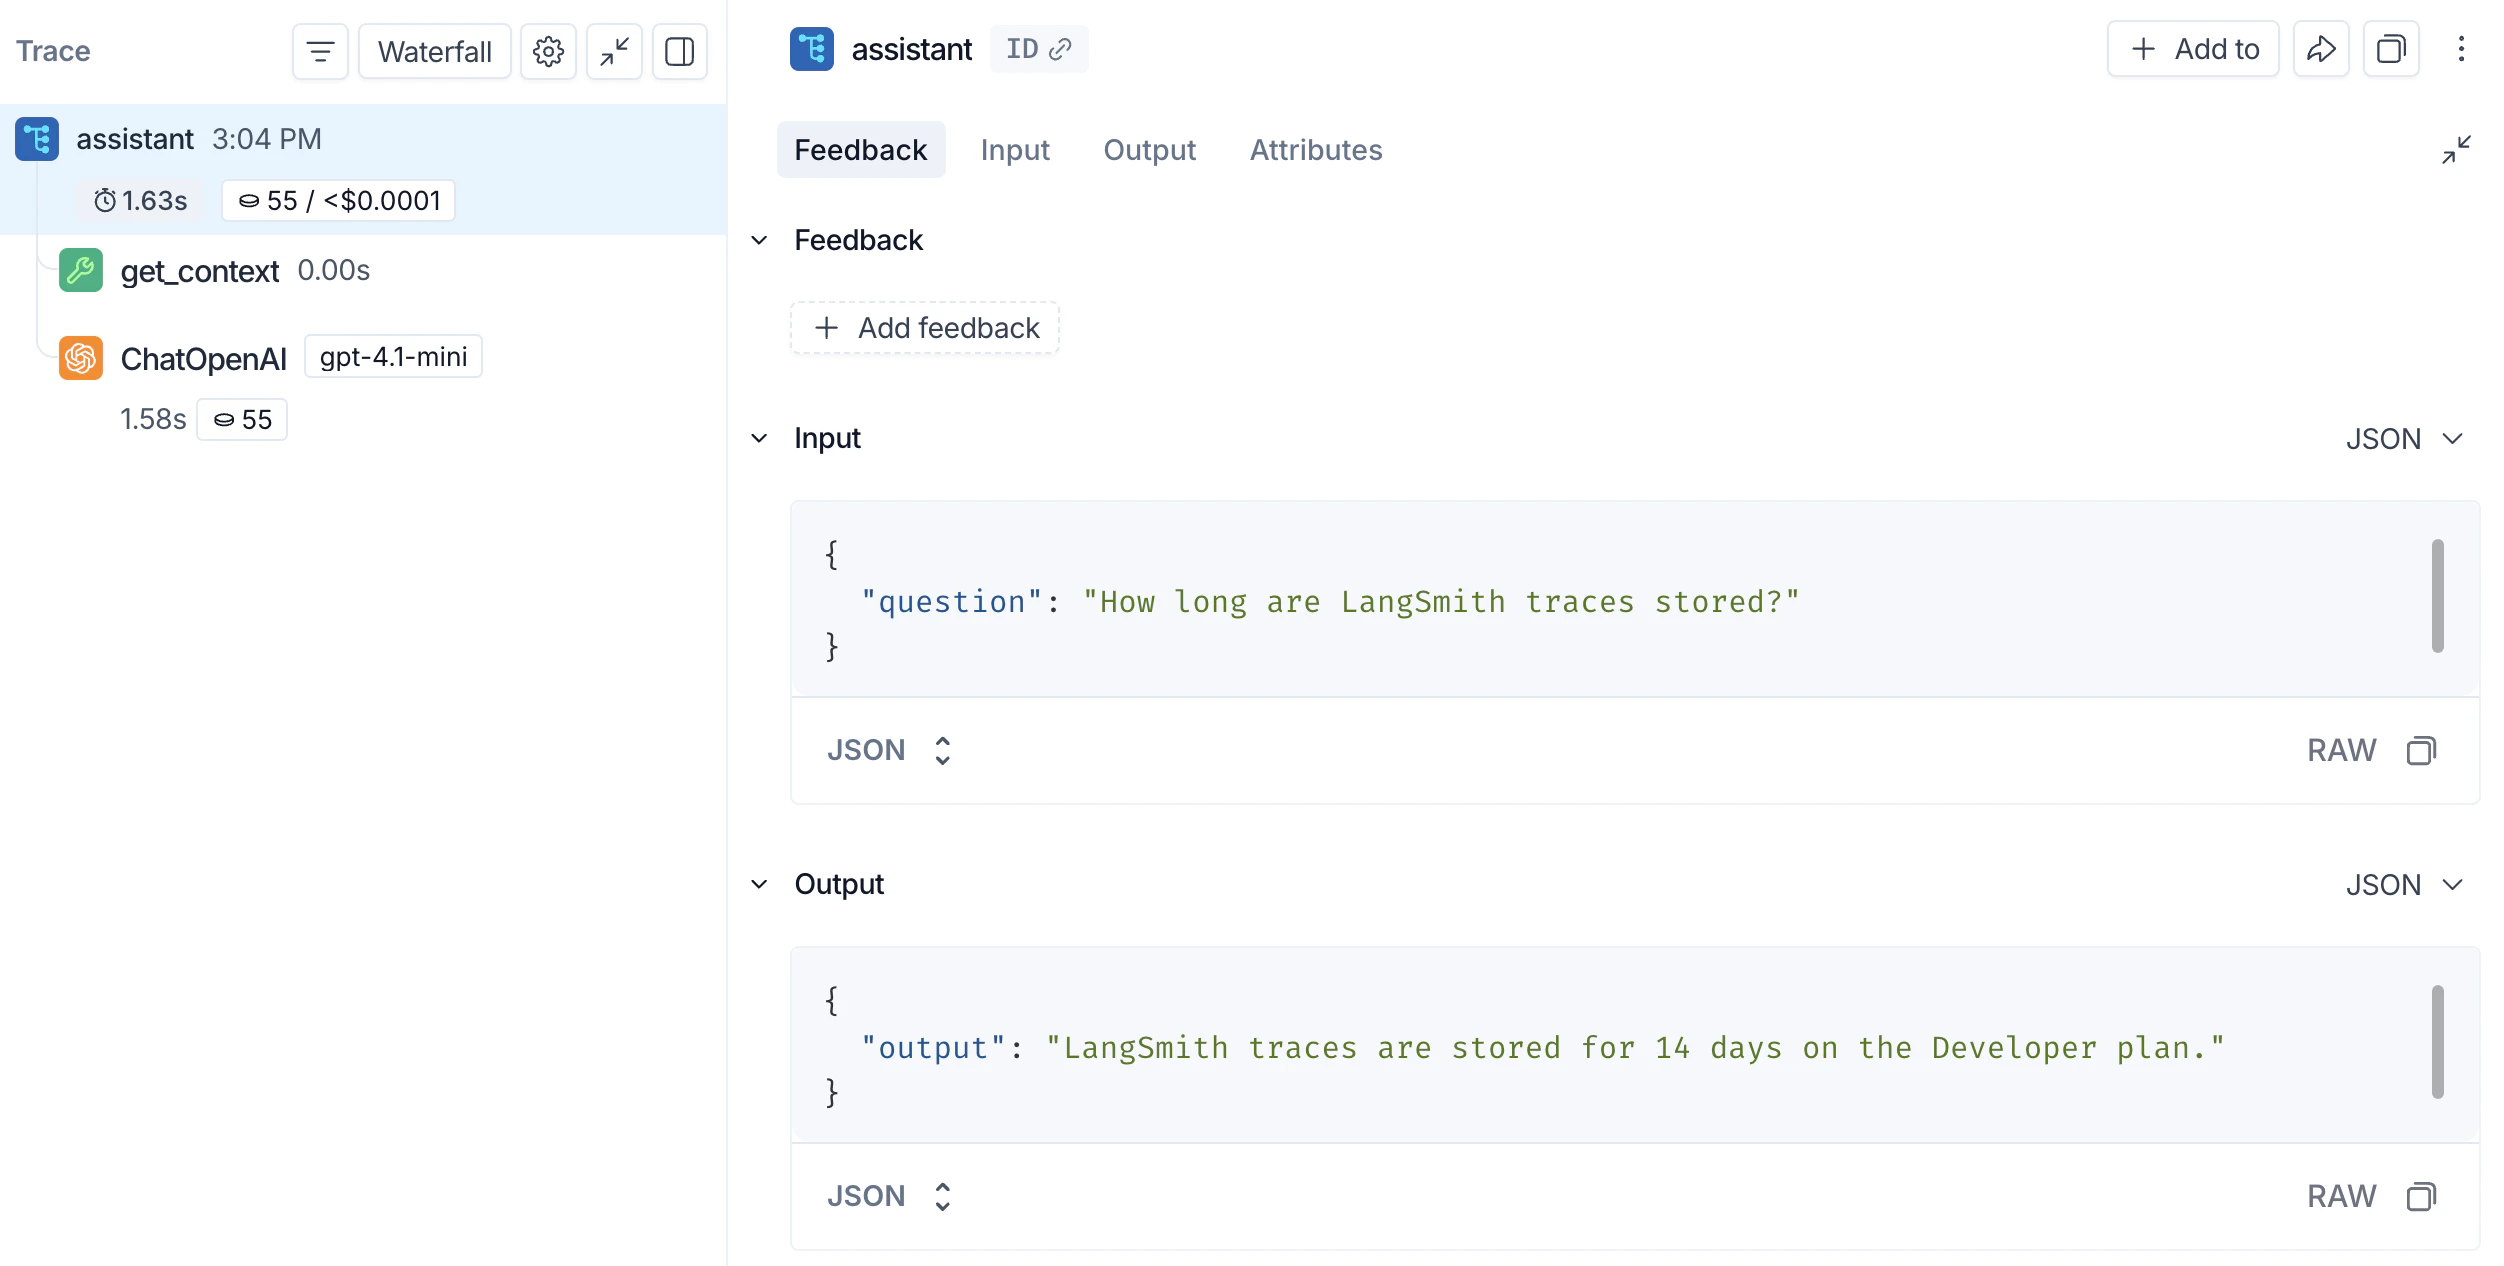Click the JSON stepper under the Input box
Viewport: 2504px width, 1266px height.
[x=941, y=750]
